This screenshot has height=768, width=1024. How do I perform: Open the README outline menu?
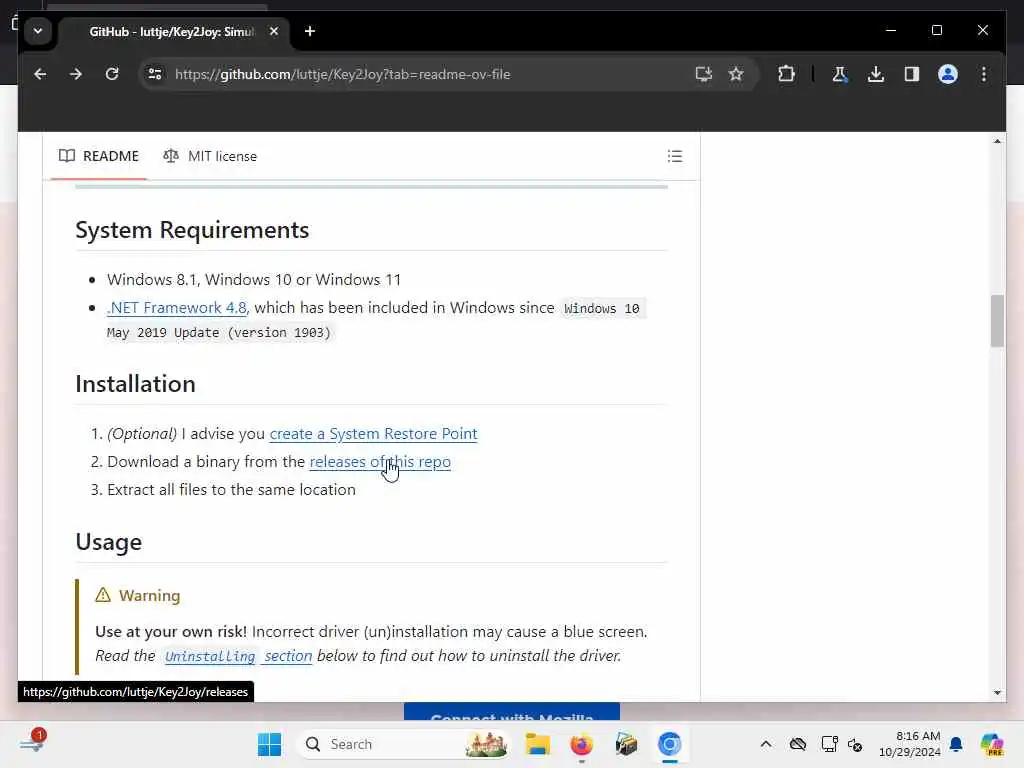tap(675, 156)
